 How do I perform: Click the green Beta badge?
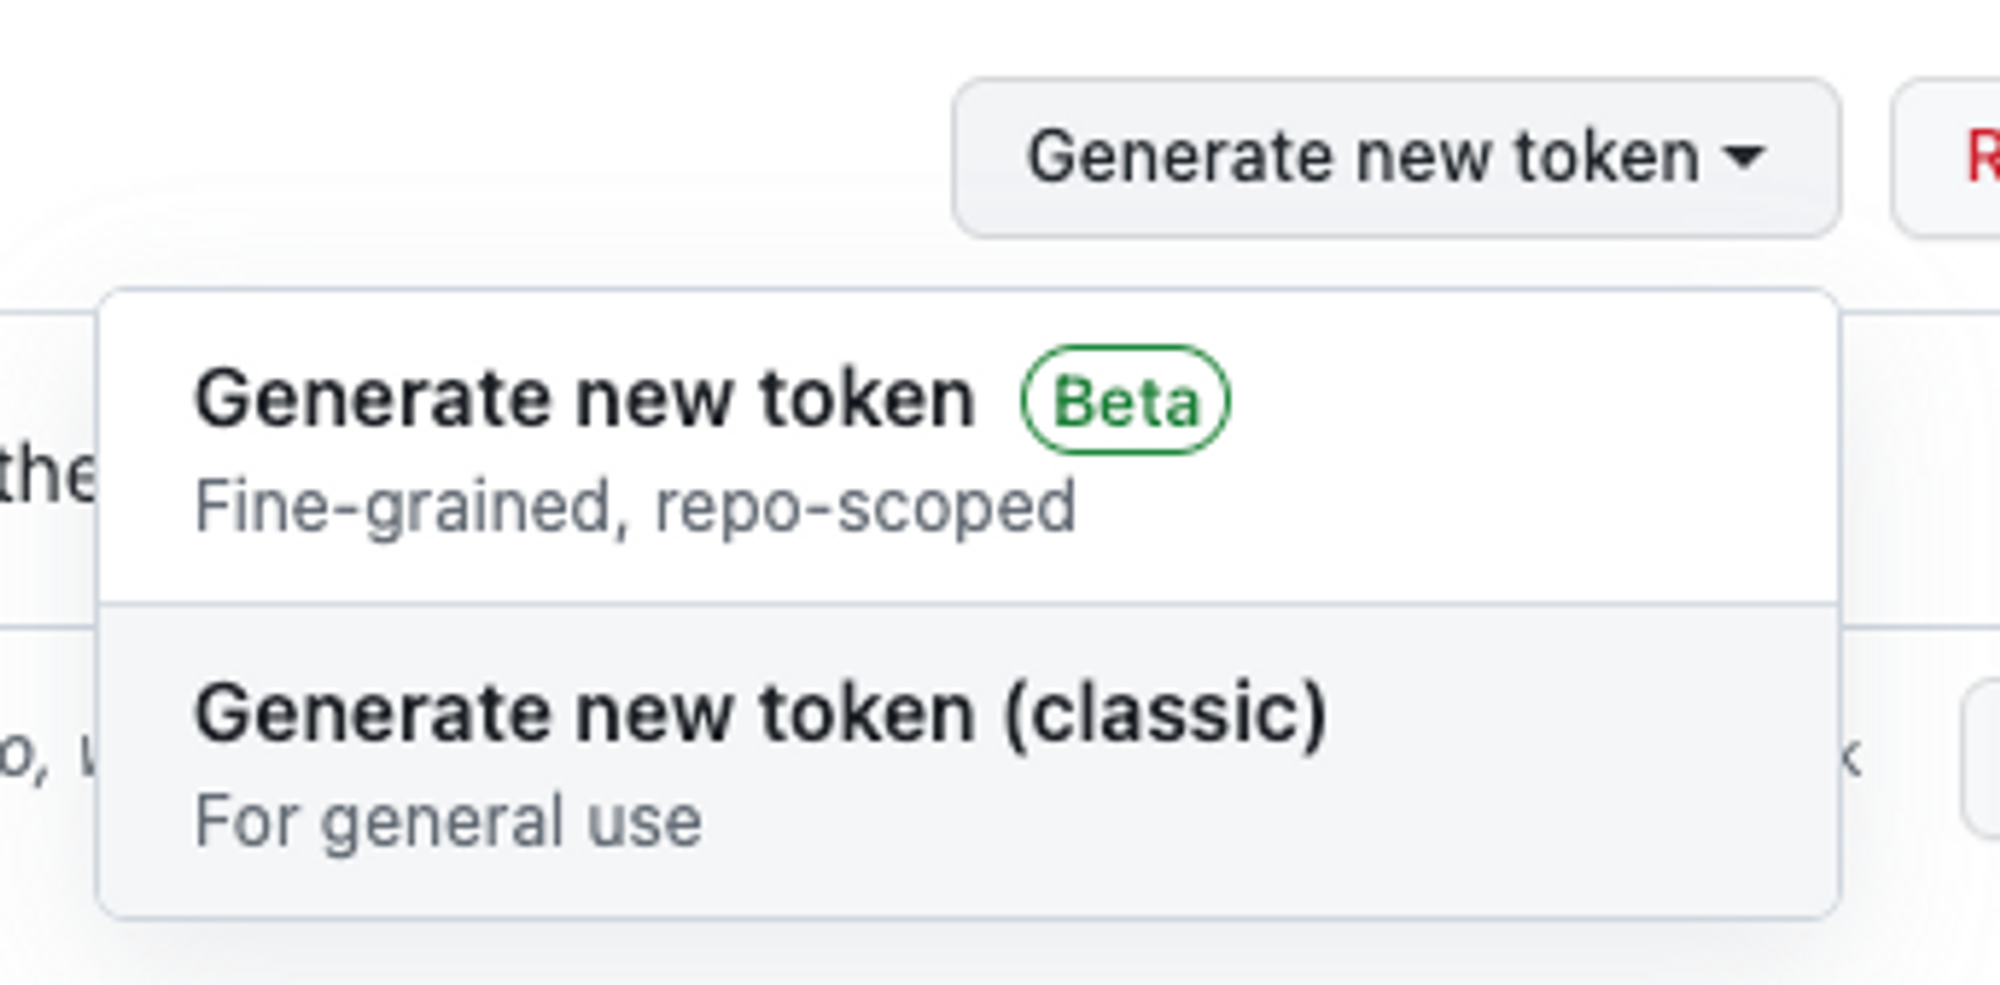pyautogui.click(x=1125, y=401)
